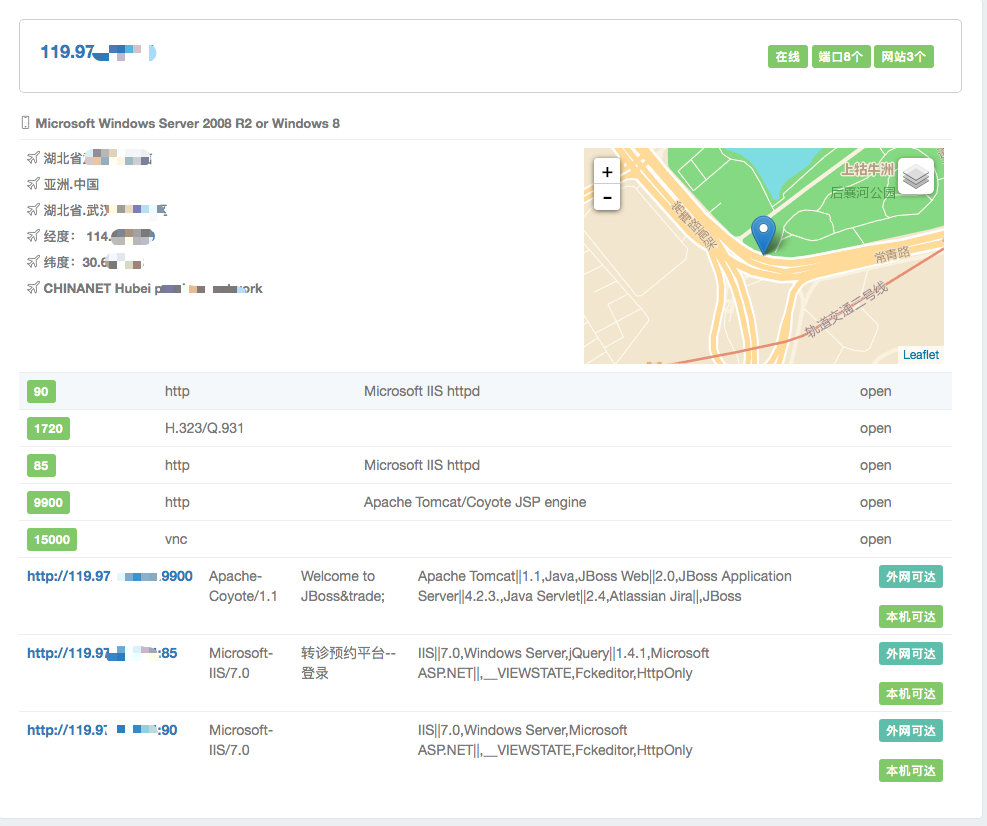Click the 网站3个 badge
The image size is (987, 826).
point(903,57)
